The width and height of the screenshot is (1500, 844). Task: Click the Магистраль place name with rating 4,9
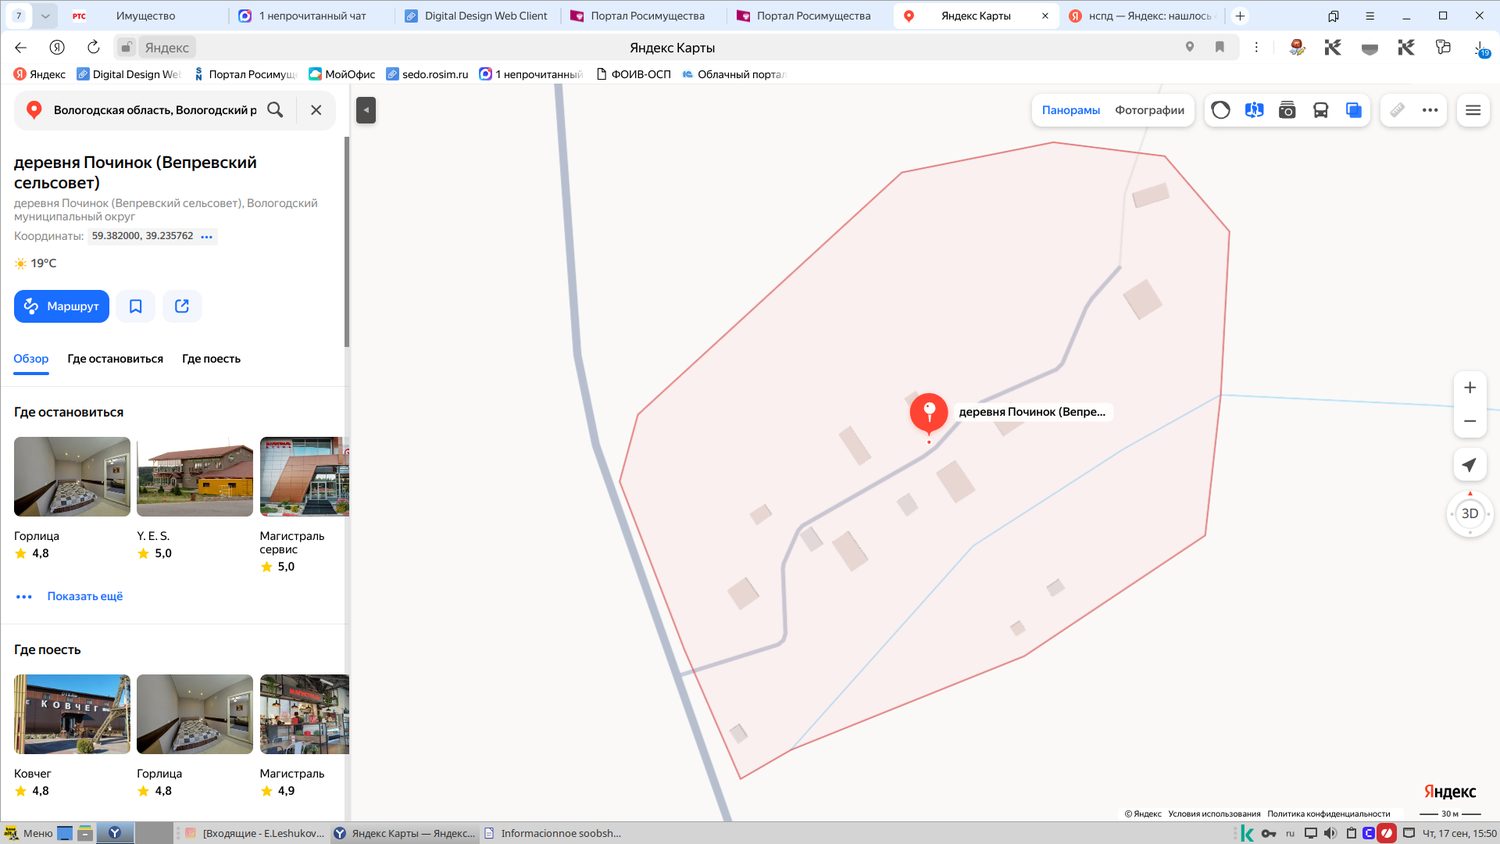292,774
